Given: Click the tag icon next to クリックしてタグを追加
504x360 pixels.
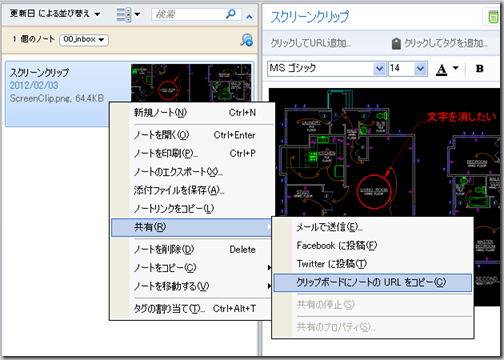Looking at the screenshot, I should [396, 44].
